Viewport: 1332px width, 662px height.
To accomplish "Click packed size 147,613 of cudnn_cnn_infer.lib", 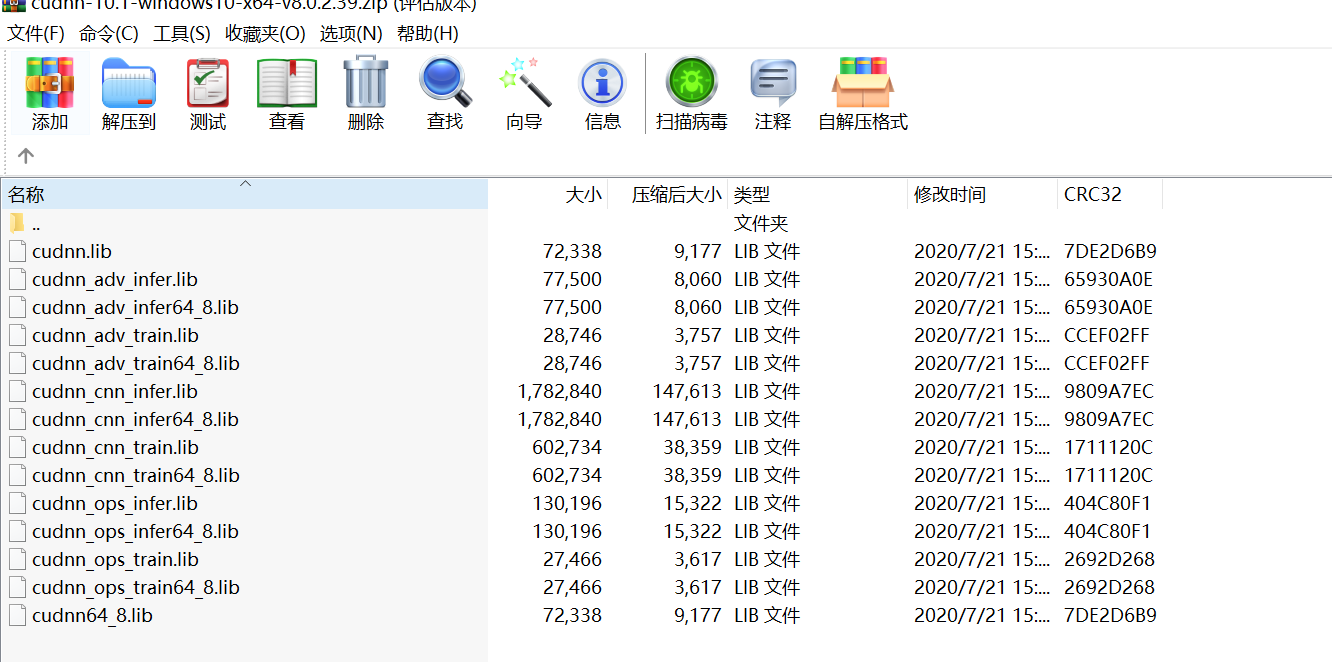I will (686, 391).
